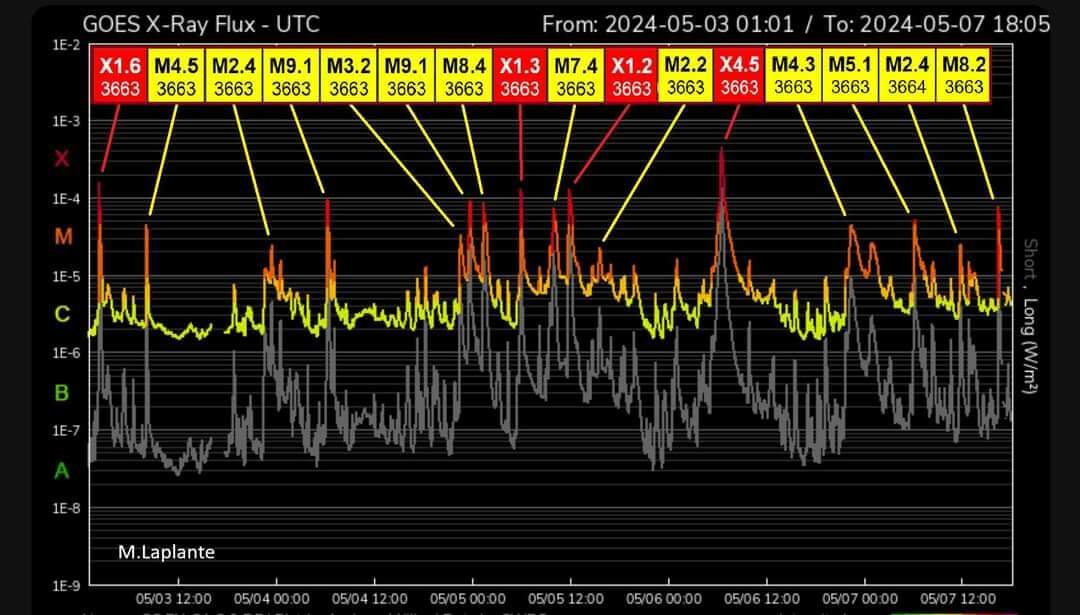1080x615 pixels.
Task: Select the red X1.2 flare label
Action: [x=631, y=76]
